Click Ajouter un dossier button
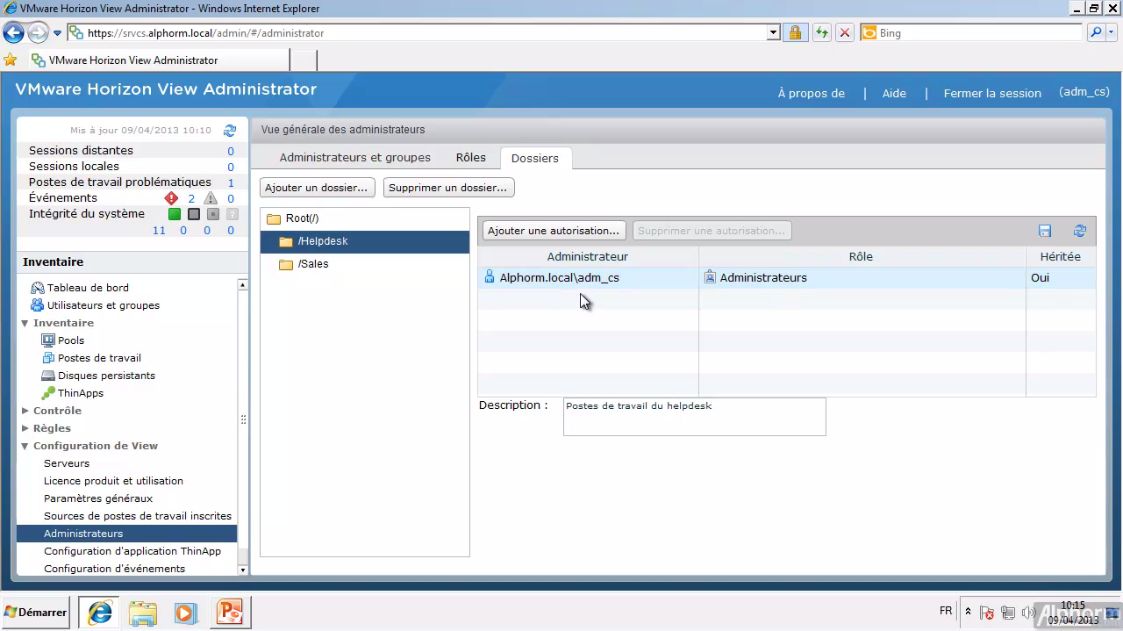 tap(317, 188)
